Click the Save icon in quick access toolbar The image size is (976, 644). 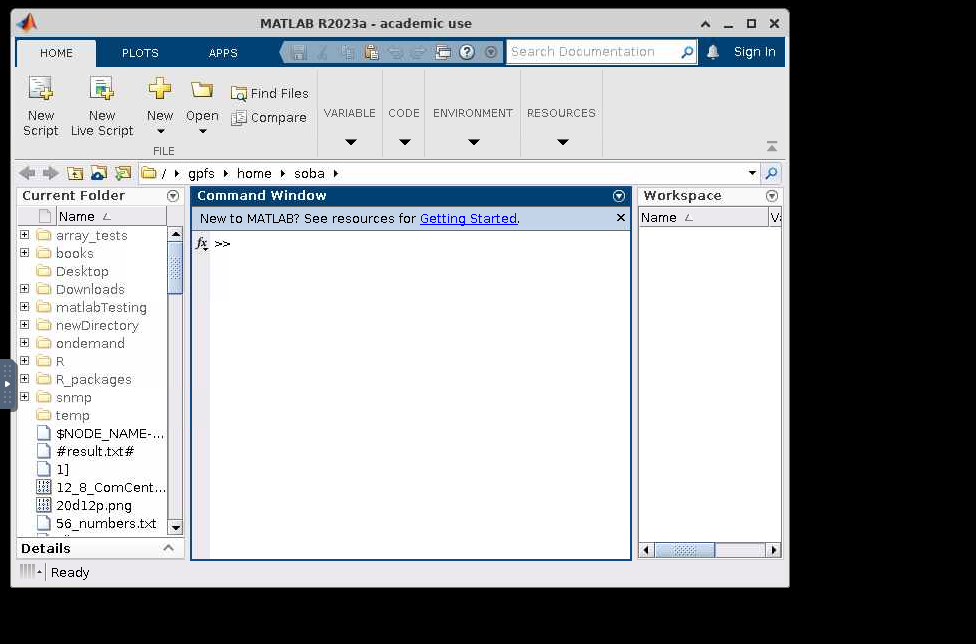[299, 52]
